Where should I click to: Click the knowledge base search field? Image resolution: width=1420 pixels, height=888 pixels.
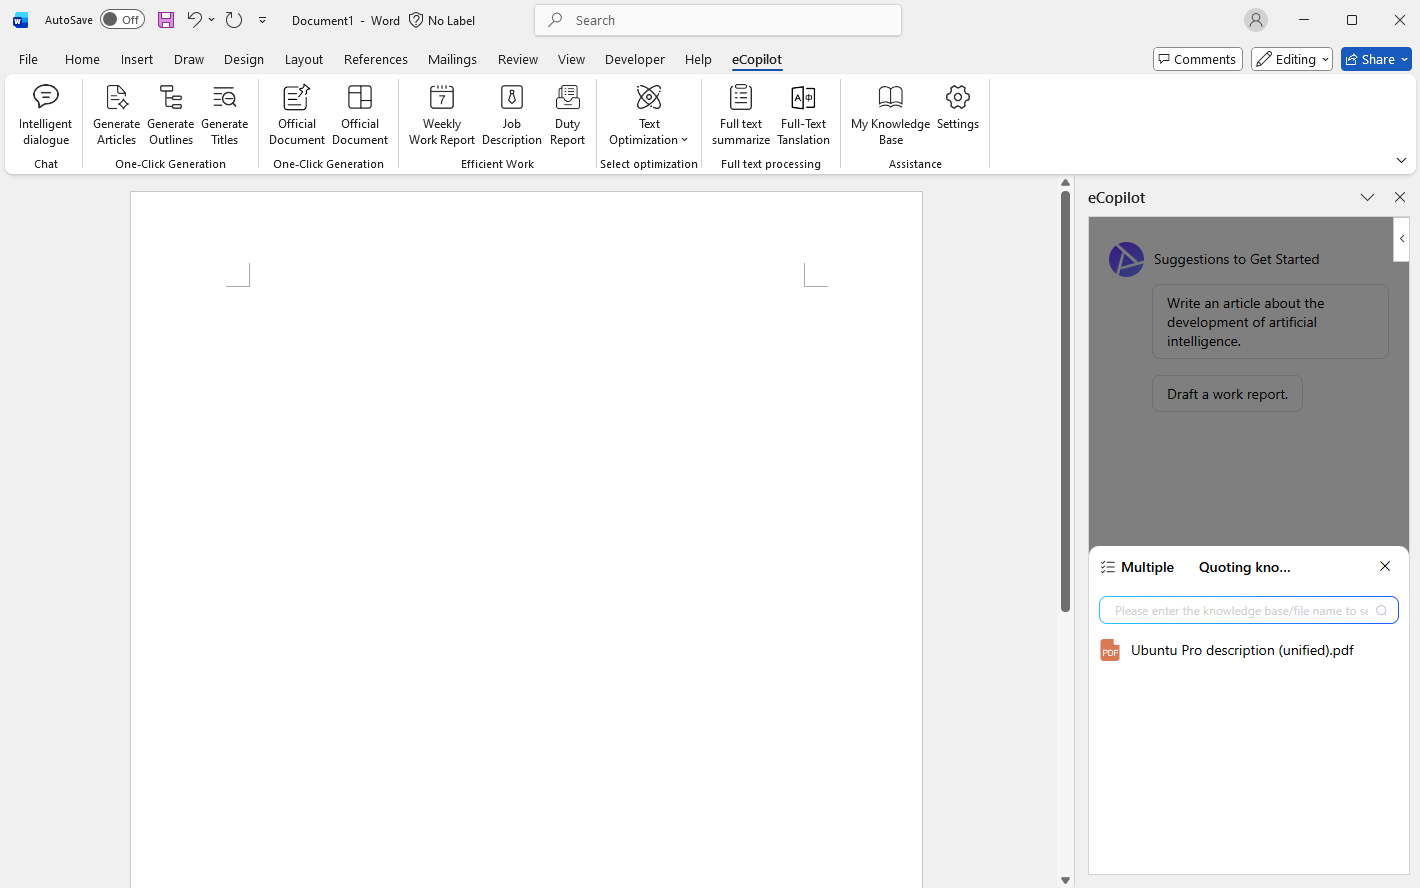(x=1240, y=610)
